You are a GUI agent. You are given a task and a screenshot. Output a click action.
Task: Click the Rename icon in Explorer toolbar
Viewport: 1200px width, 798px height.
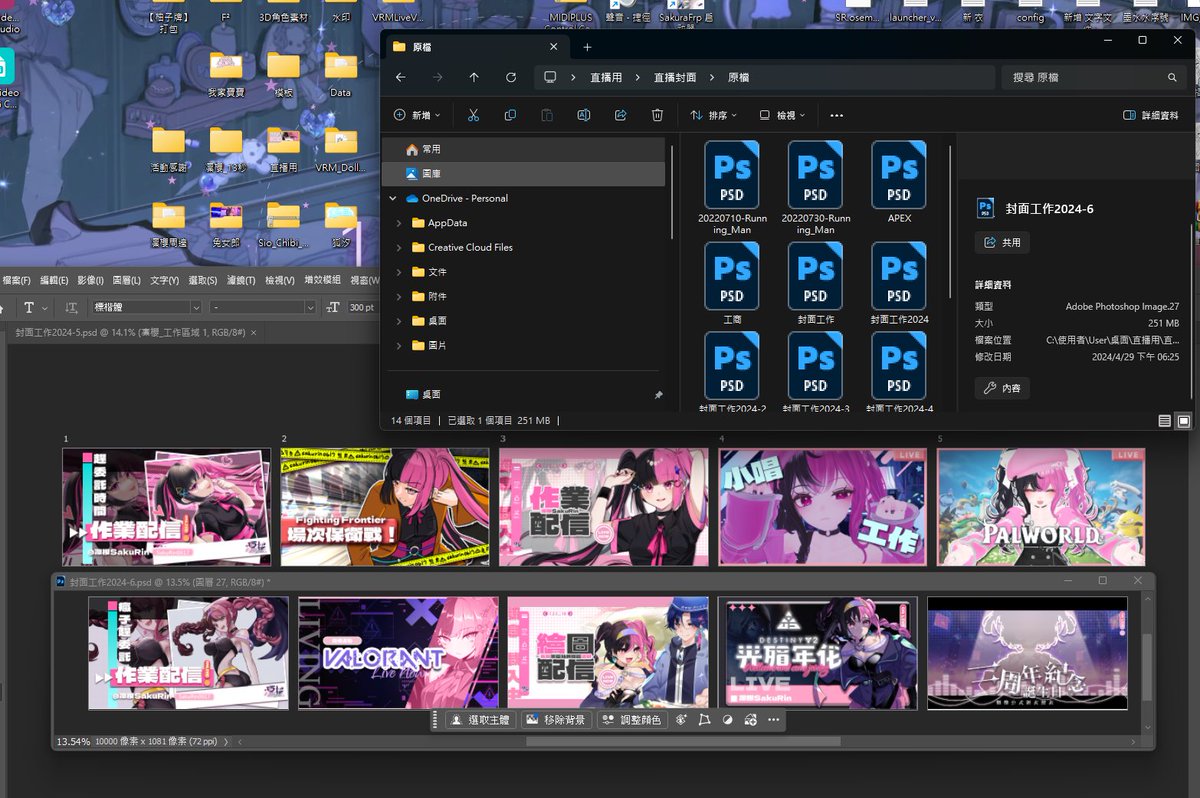(584, 115)
